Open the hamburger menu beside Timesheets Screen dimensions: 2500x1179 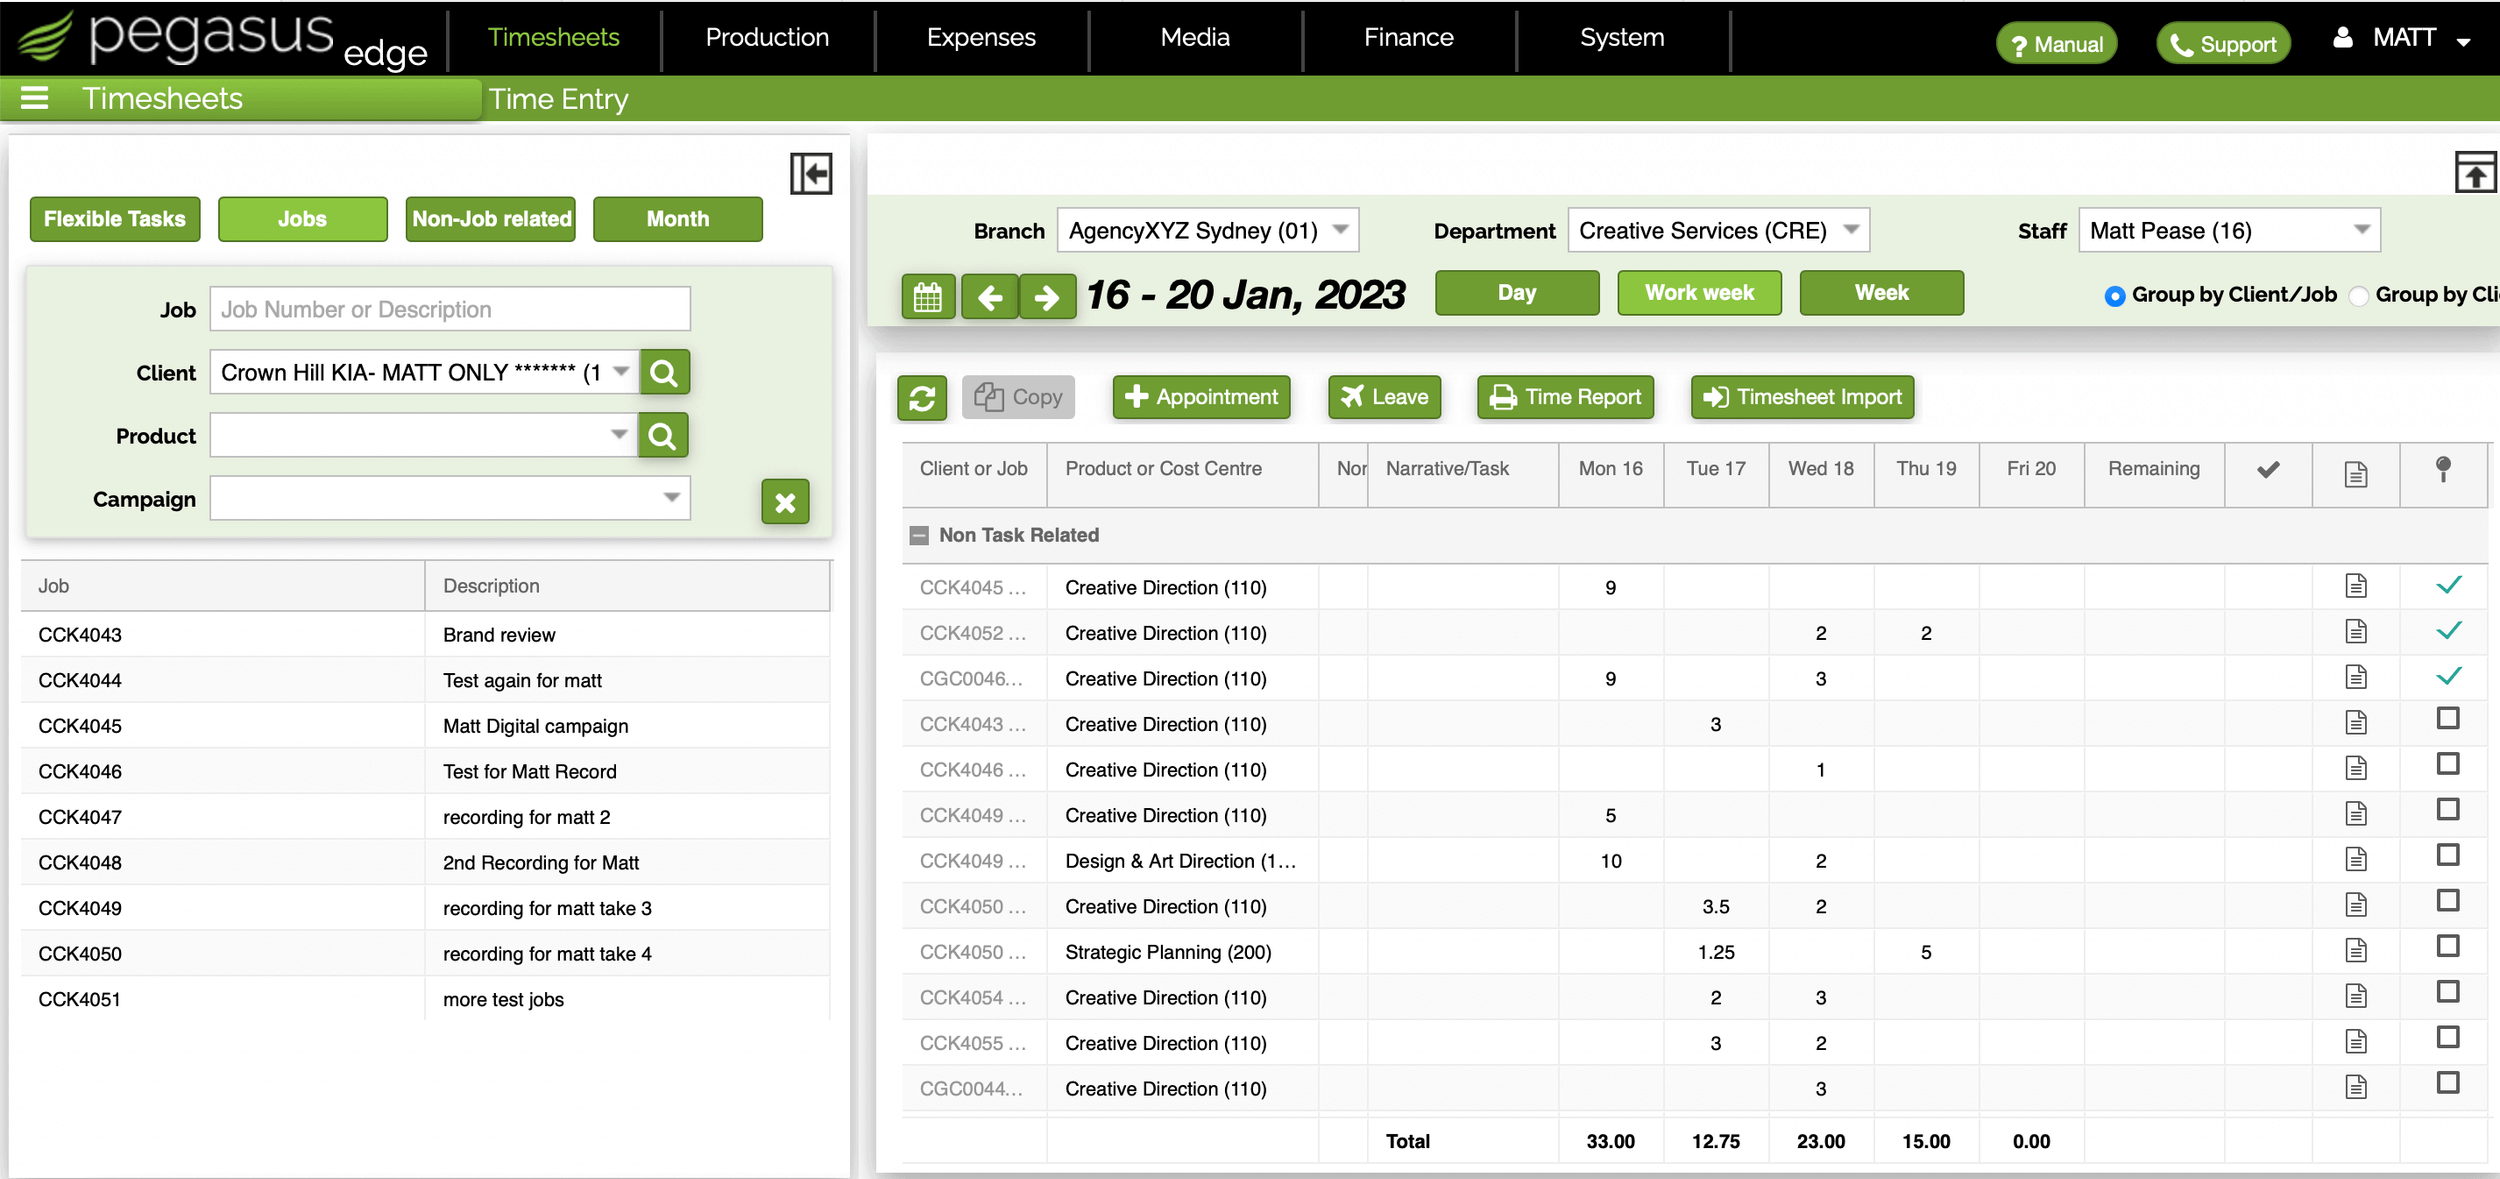tap(34, 98)
